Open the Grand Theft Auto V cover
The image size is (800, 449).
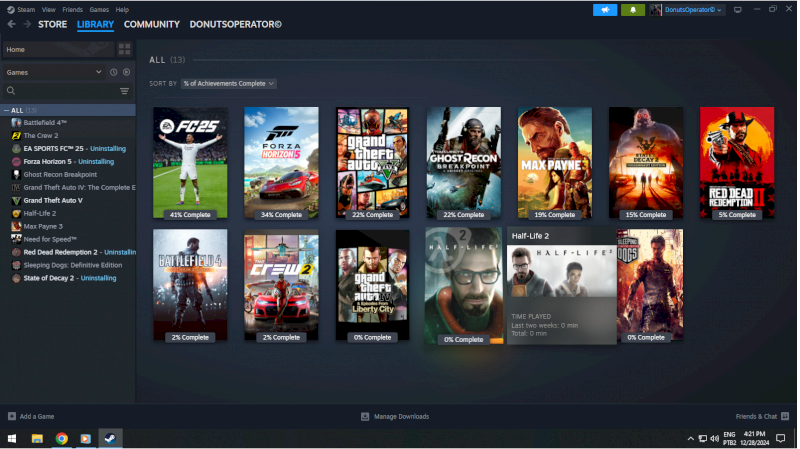point(372,162)
